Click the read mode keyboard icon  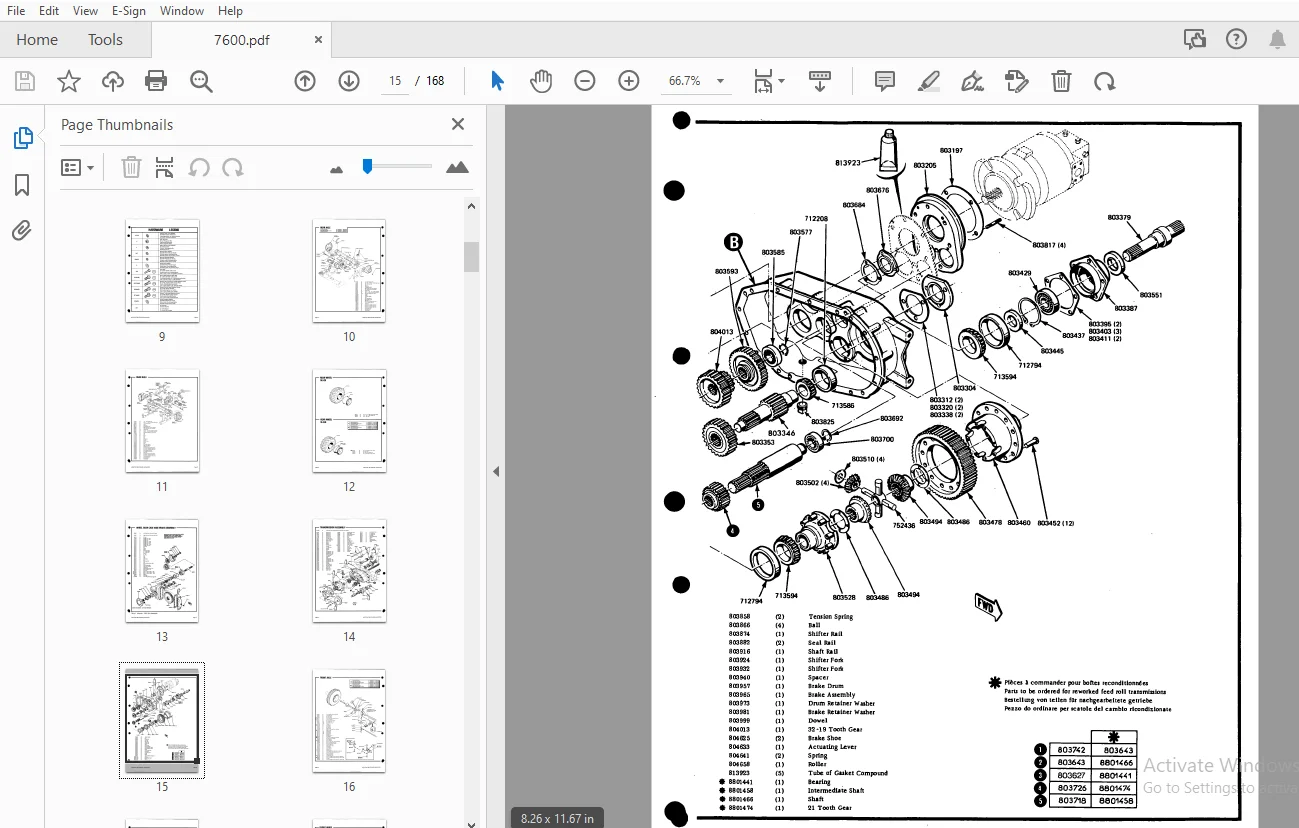point(820,81)
